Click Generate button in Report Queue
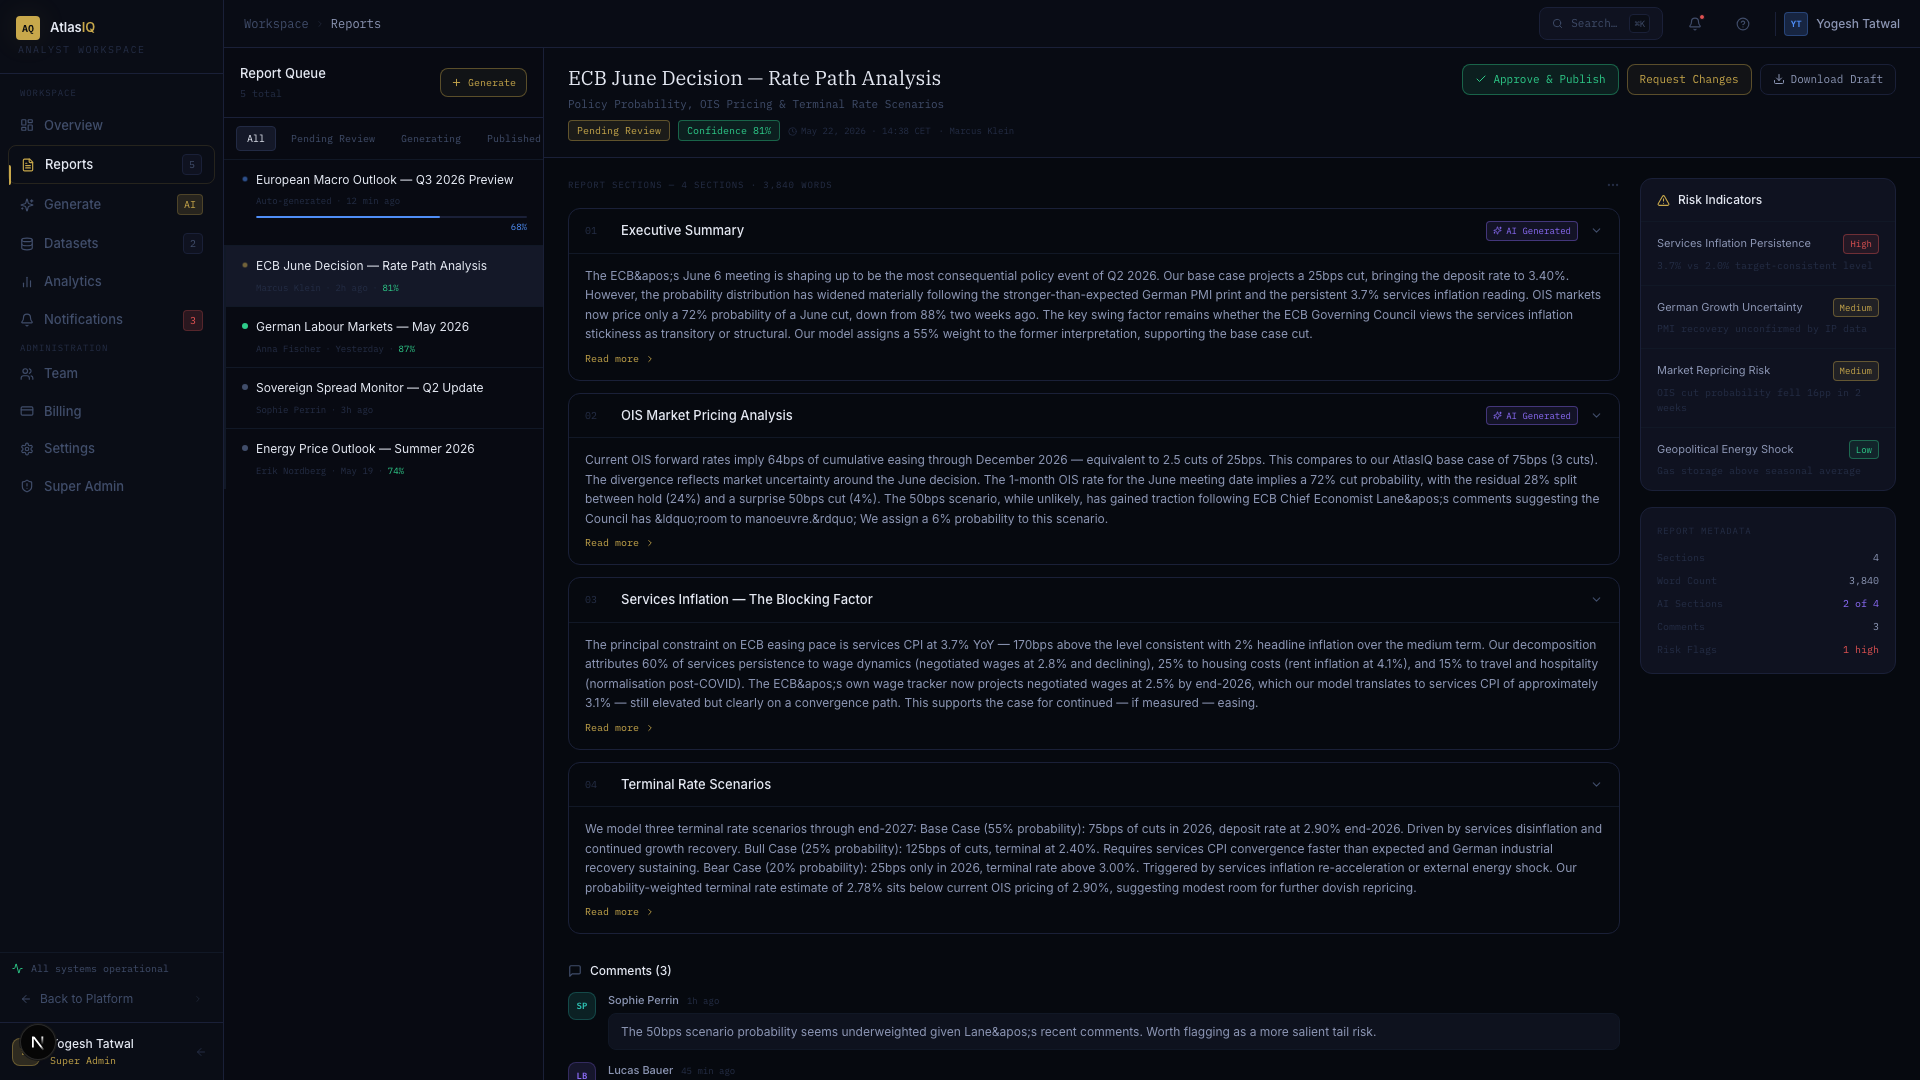Viewport: 1920px width, 1080px height. pyautogui.click(x=483, y=83)
